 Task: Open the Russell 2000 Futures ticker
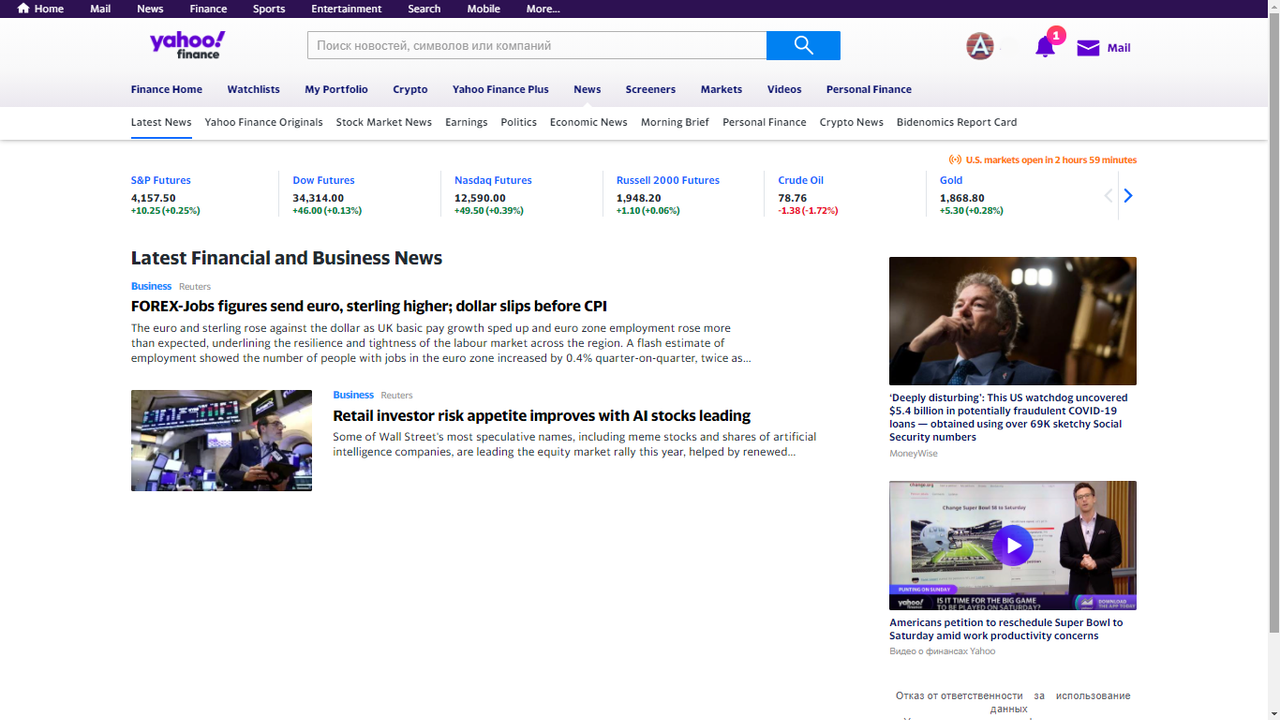pyautogui.click(x=668, y=180)
